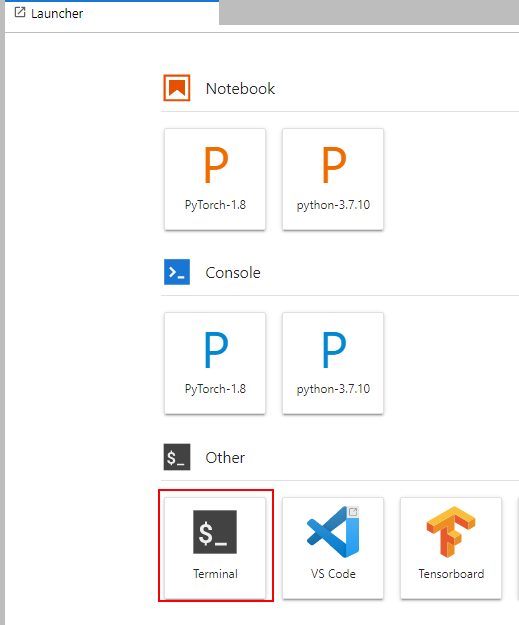This screenshot has width=519, height=625.
Task: Launch VS Code from Other section
Action: click(x=333, y=548)
